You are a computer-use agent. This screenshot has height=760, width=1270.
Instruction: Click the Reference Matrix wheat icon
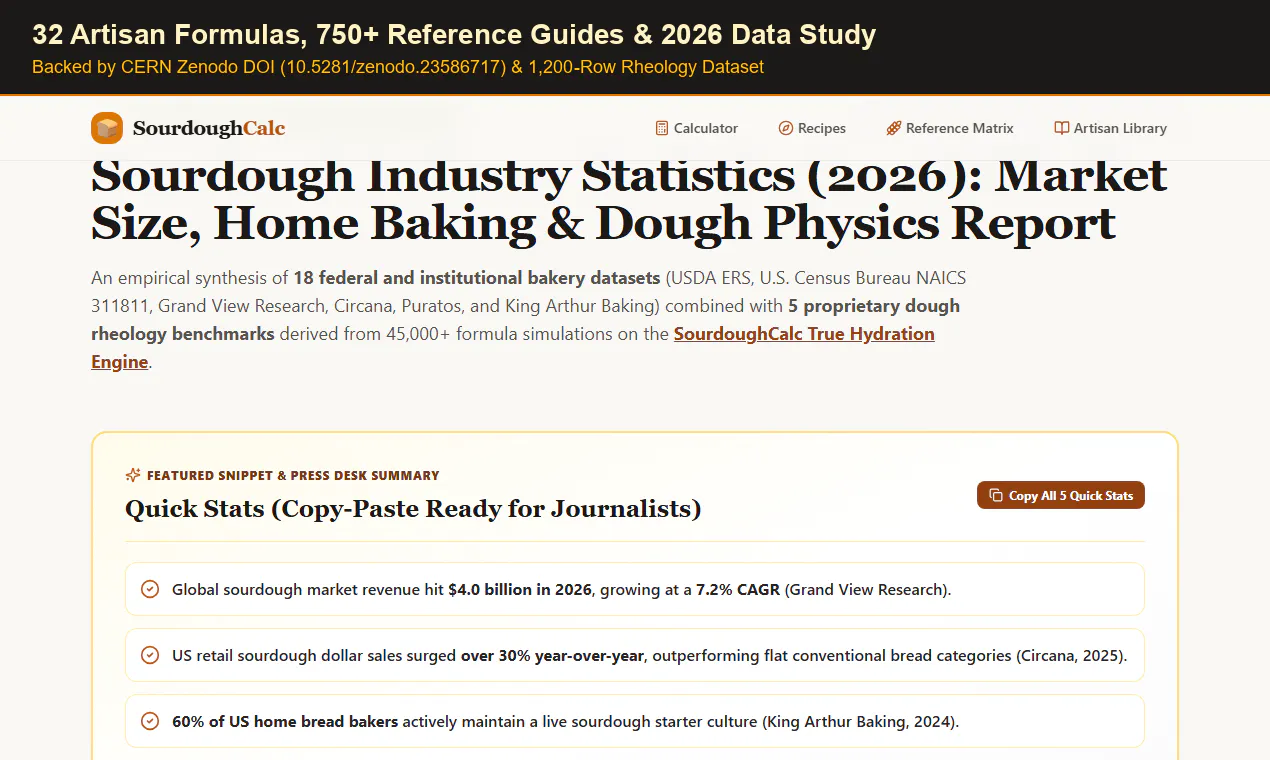[x=894, y=128]
